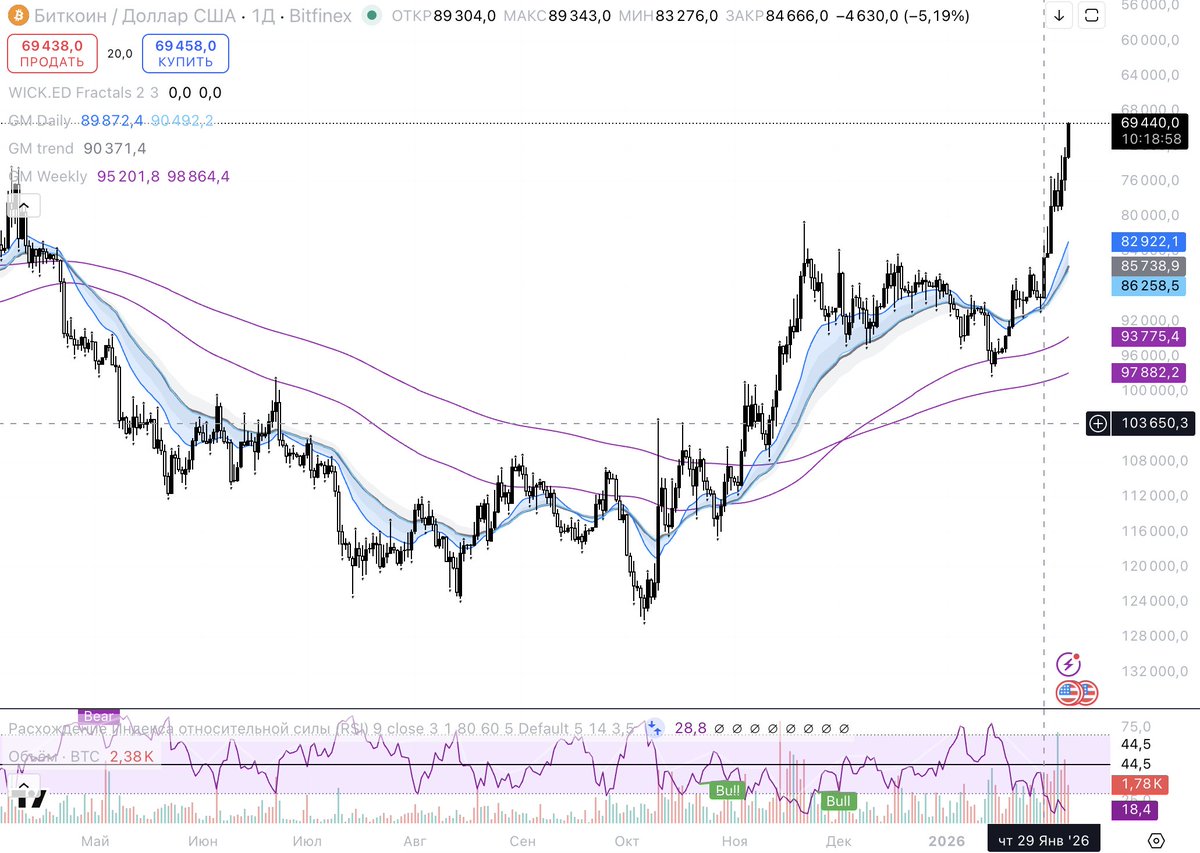Viewport: 1200px width, 853px height.
Task: Select the GM trend indicator legend
Action: click(41, 149)
